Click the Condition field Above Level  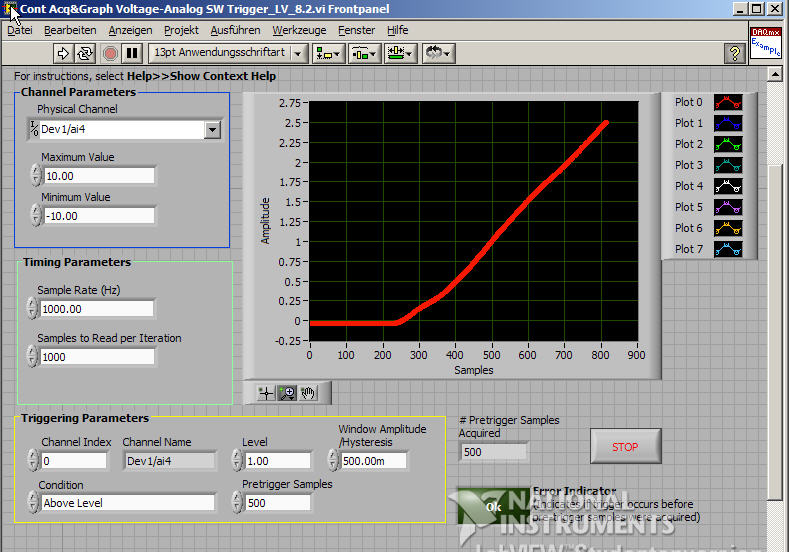pyautogui.click(x=128, y=503)
